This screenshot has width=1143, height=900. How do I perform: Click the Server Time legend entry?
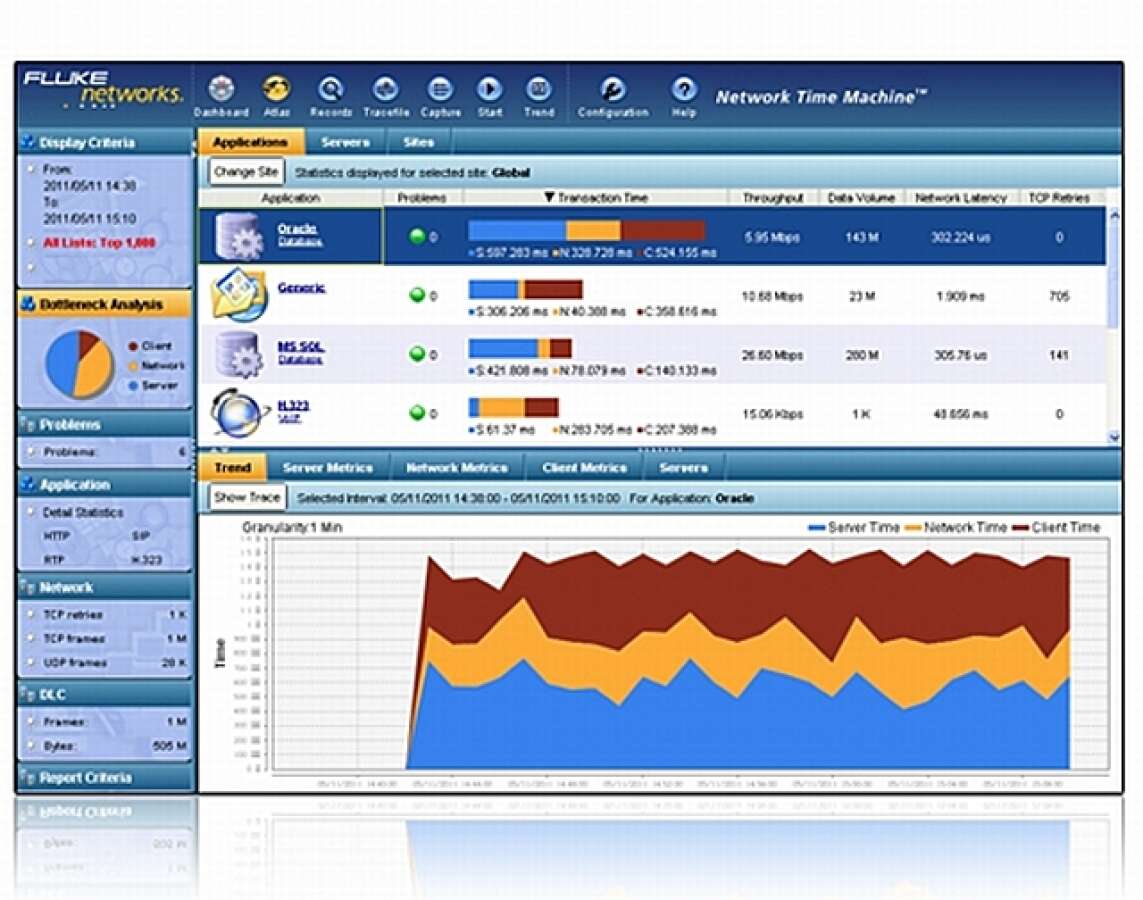click(x=854, y=527)
